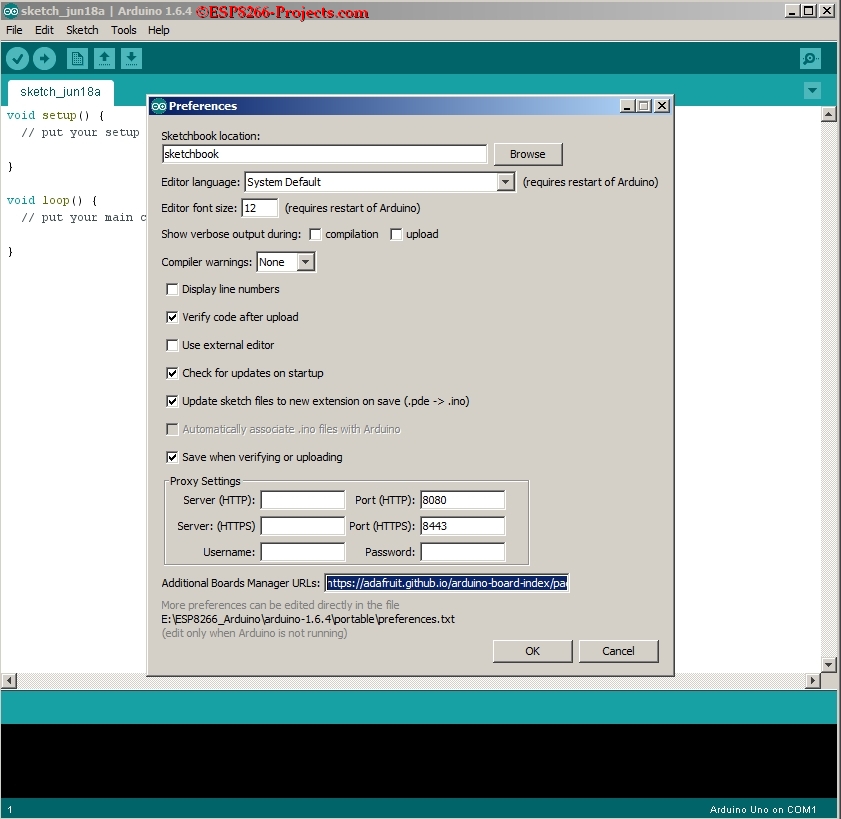Click the Editor font size field
841x819 pixels.
(x=260, y=208)
